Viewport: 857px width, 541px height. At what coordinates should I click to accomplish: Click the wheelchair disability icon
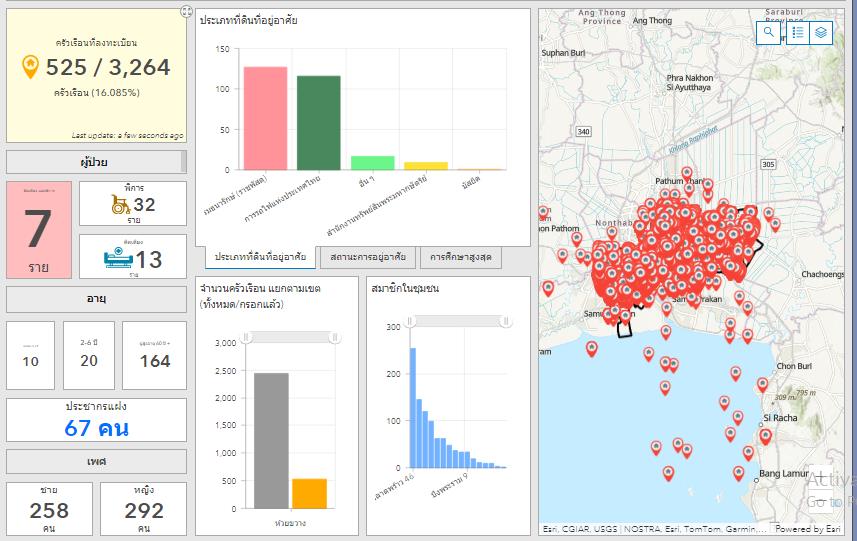click(x=119, y=205)
